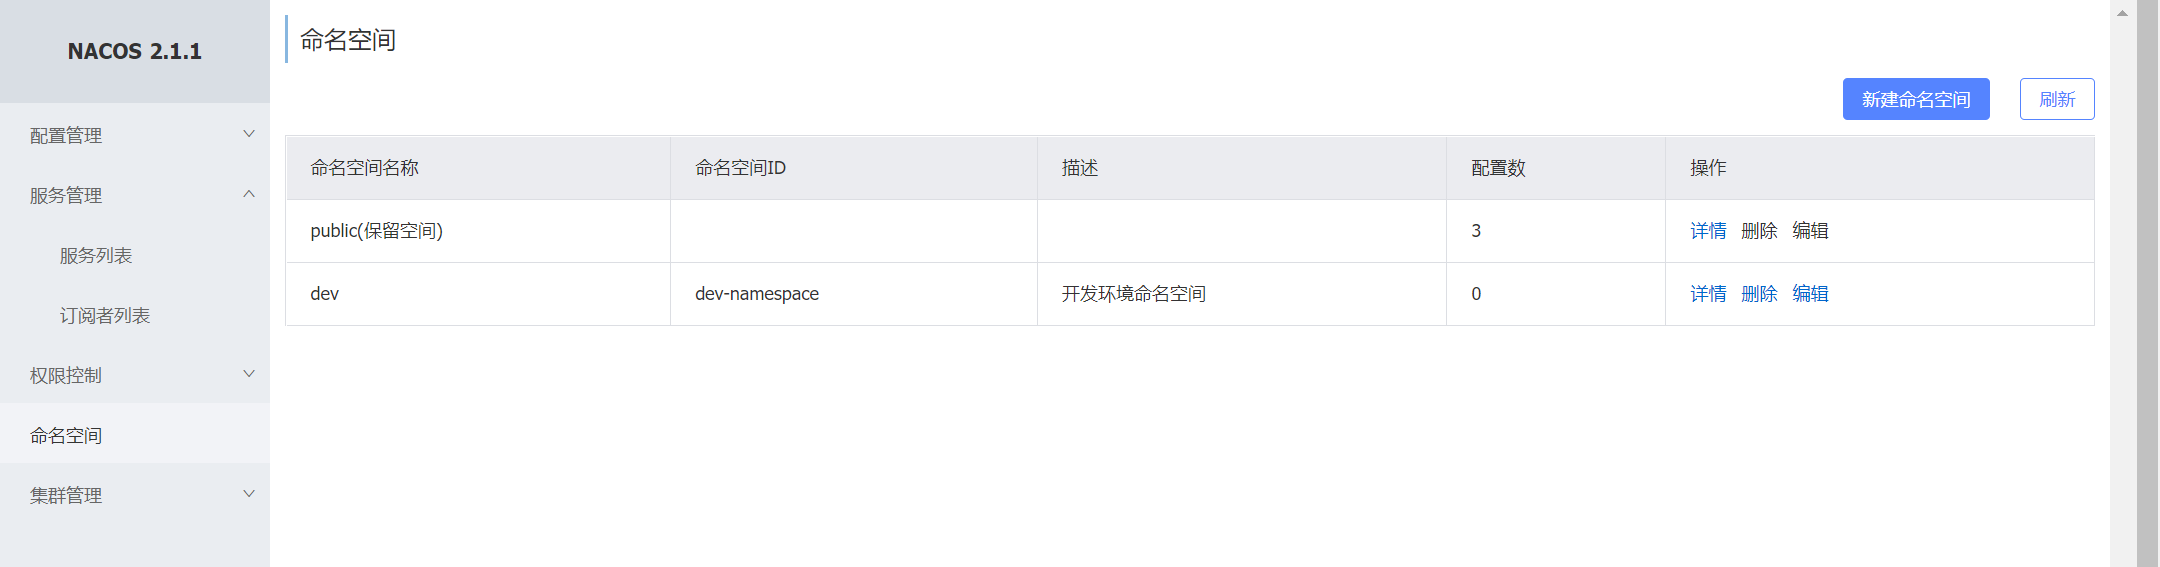Image resolution: width=2160 pixels, height=567 pixels.
Task: View 详情 for the dev namespace
Action: pyautogui.click(x=1708, y=294)
